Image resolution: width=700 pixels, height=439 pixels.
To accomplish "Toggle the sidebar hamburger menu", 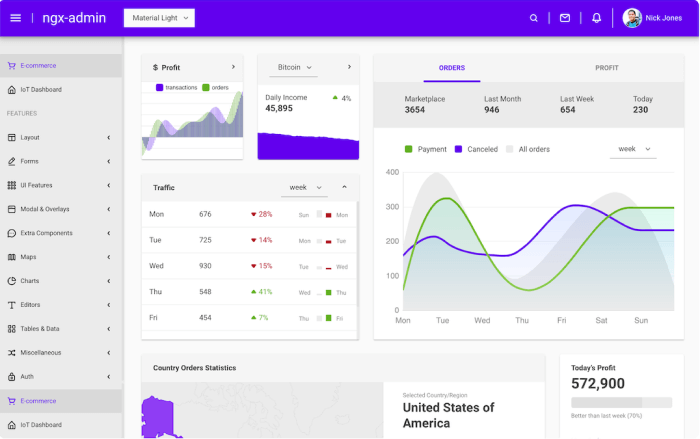I will coord(16,18).
